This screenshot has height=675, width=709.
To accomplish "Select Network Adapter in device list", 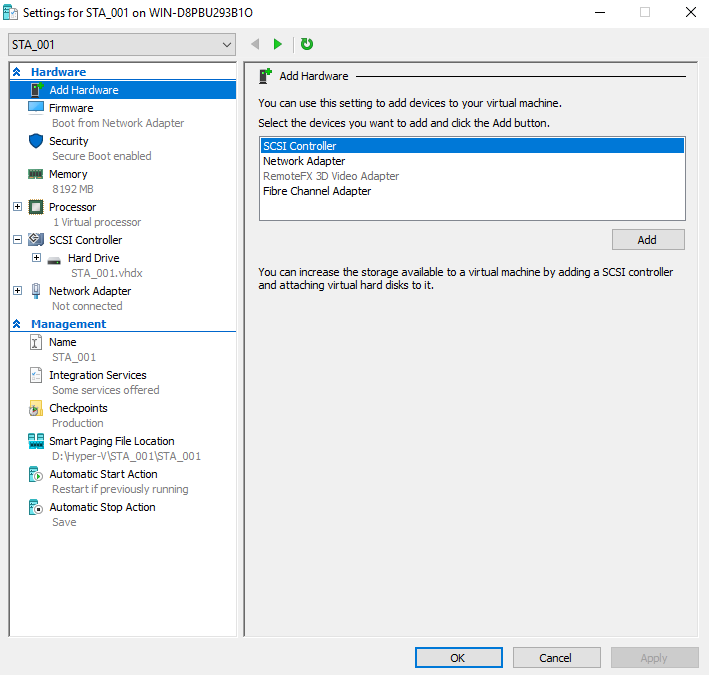I will (304, 161).
